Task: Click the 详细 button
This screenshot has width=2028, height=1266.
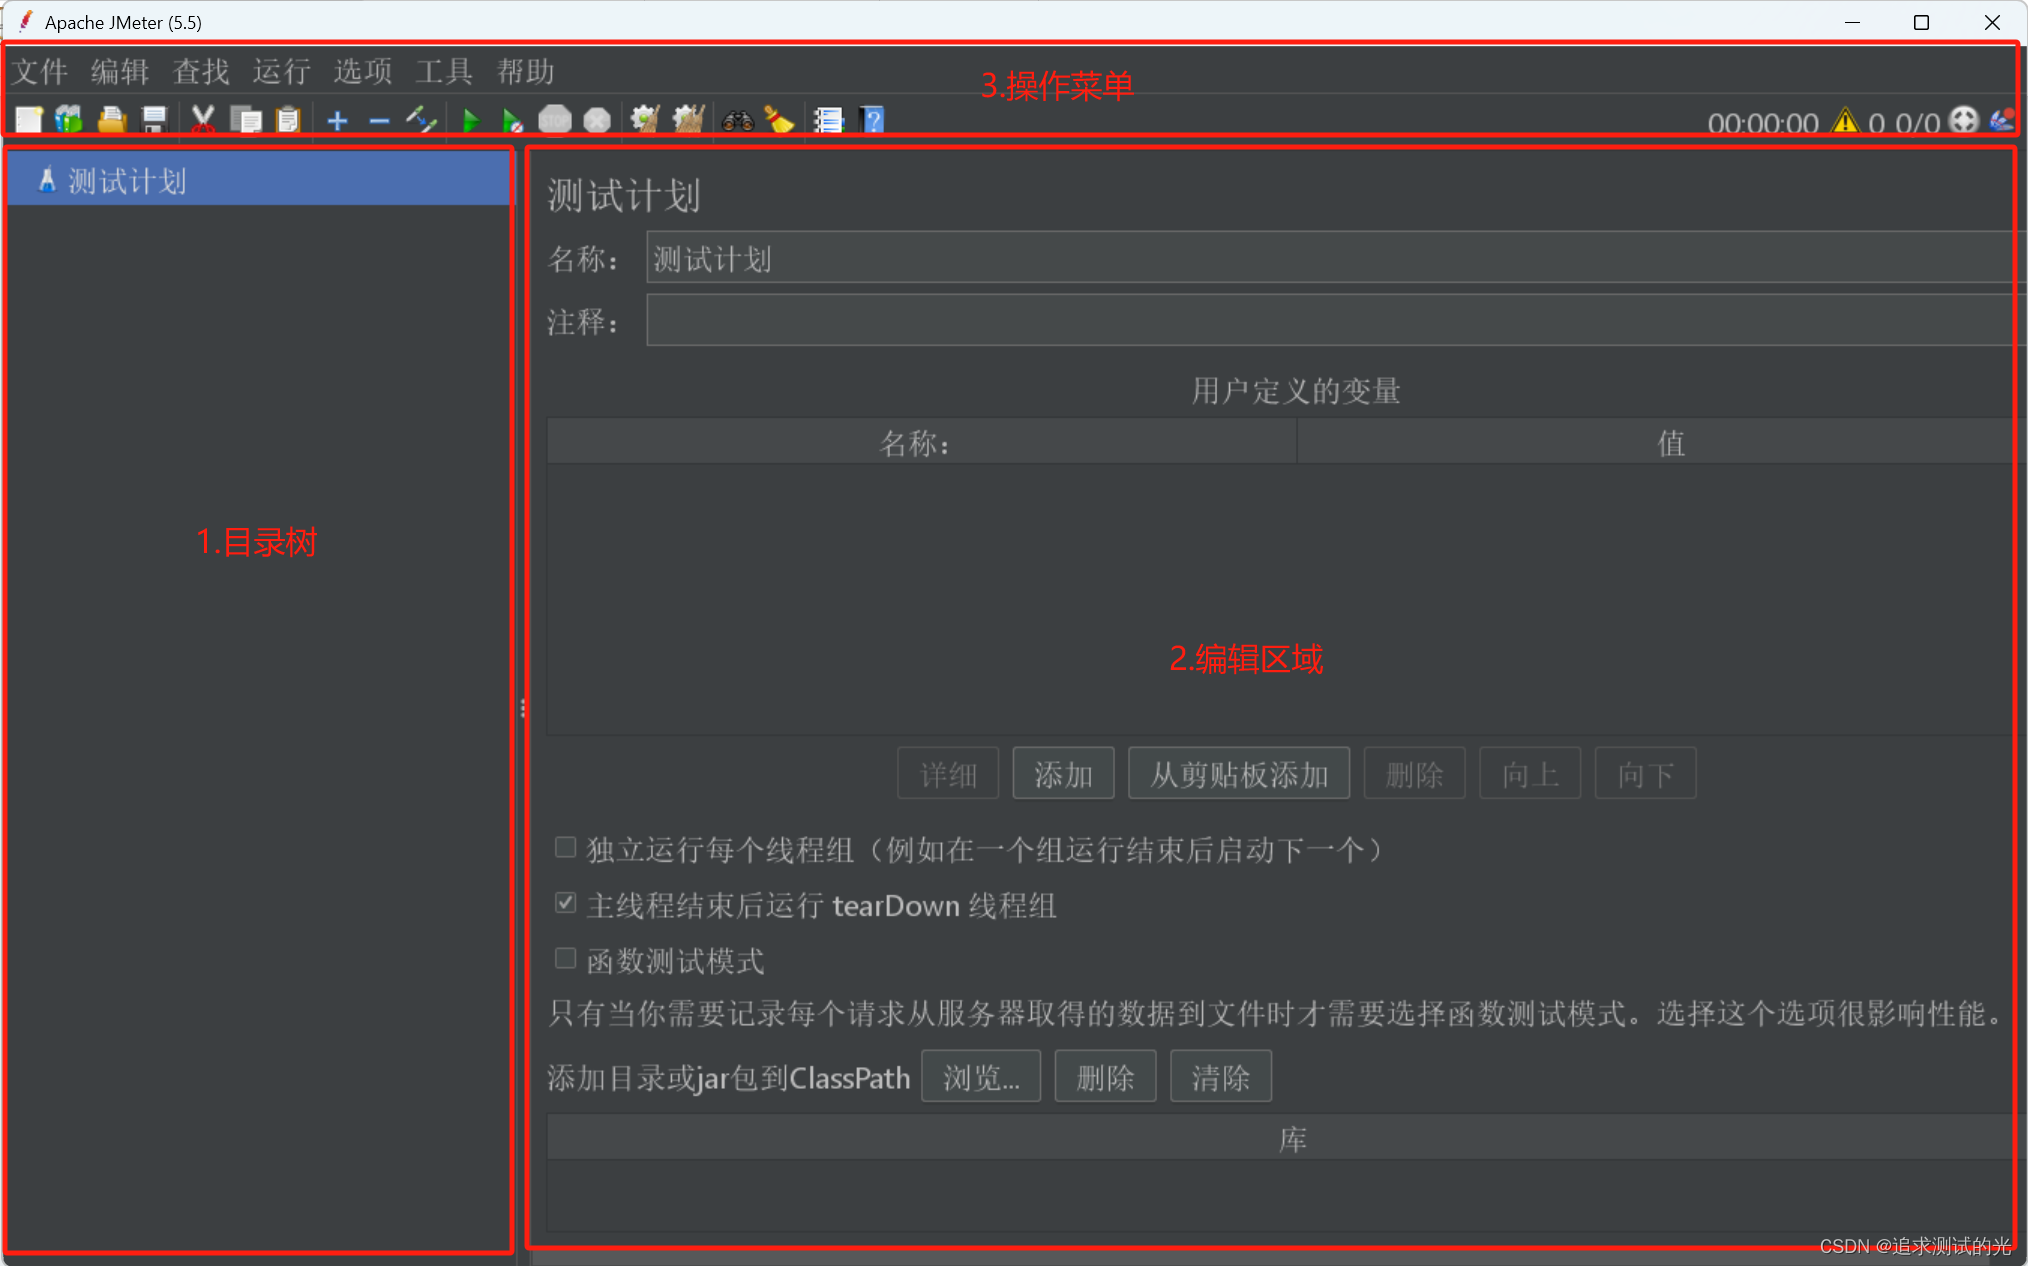Action: click(948, 773)
